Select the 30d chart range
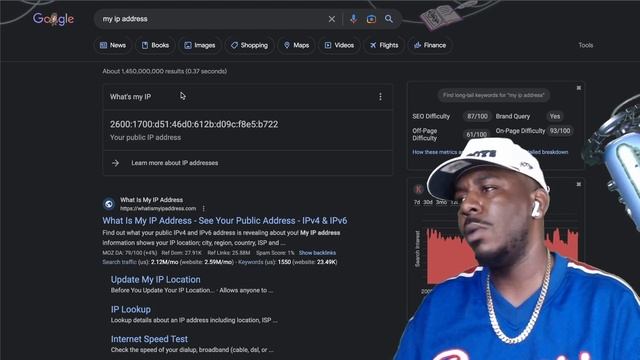This screenshot has width=640, height=360. pos(427,202)
